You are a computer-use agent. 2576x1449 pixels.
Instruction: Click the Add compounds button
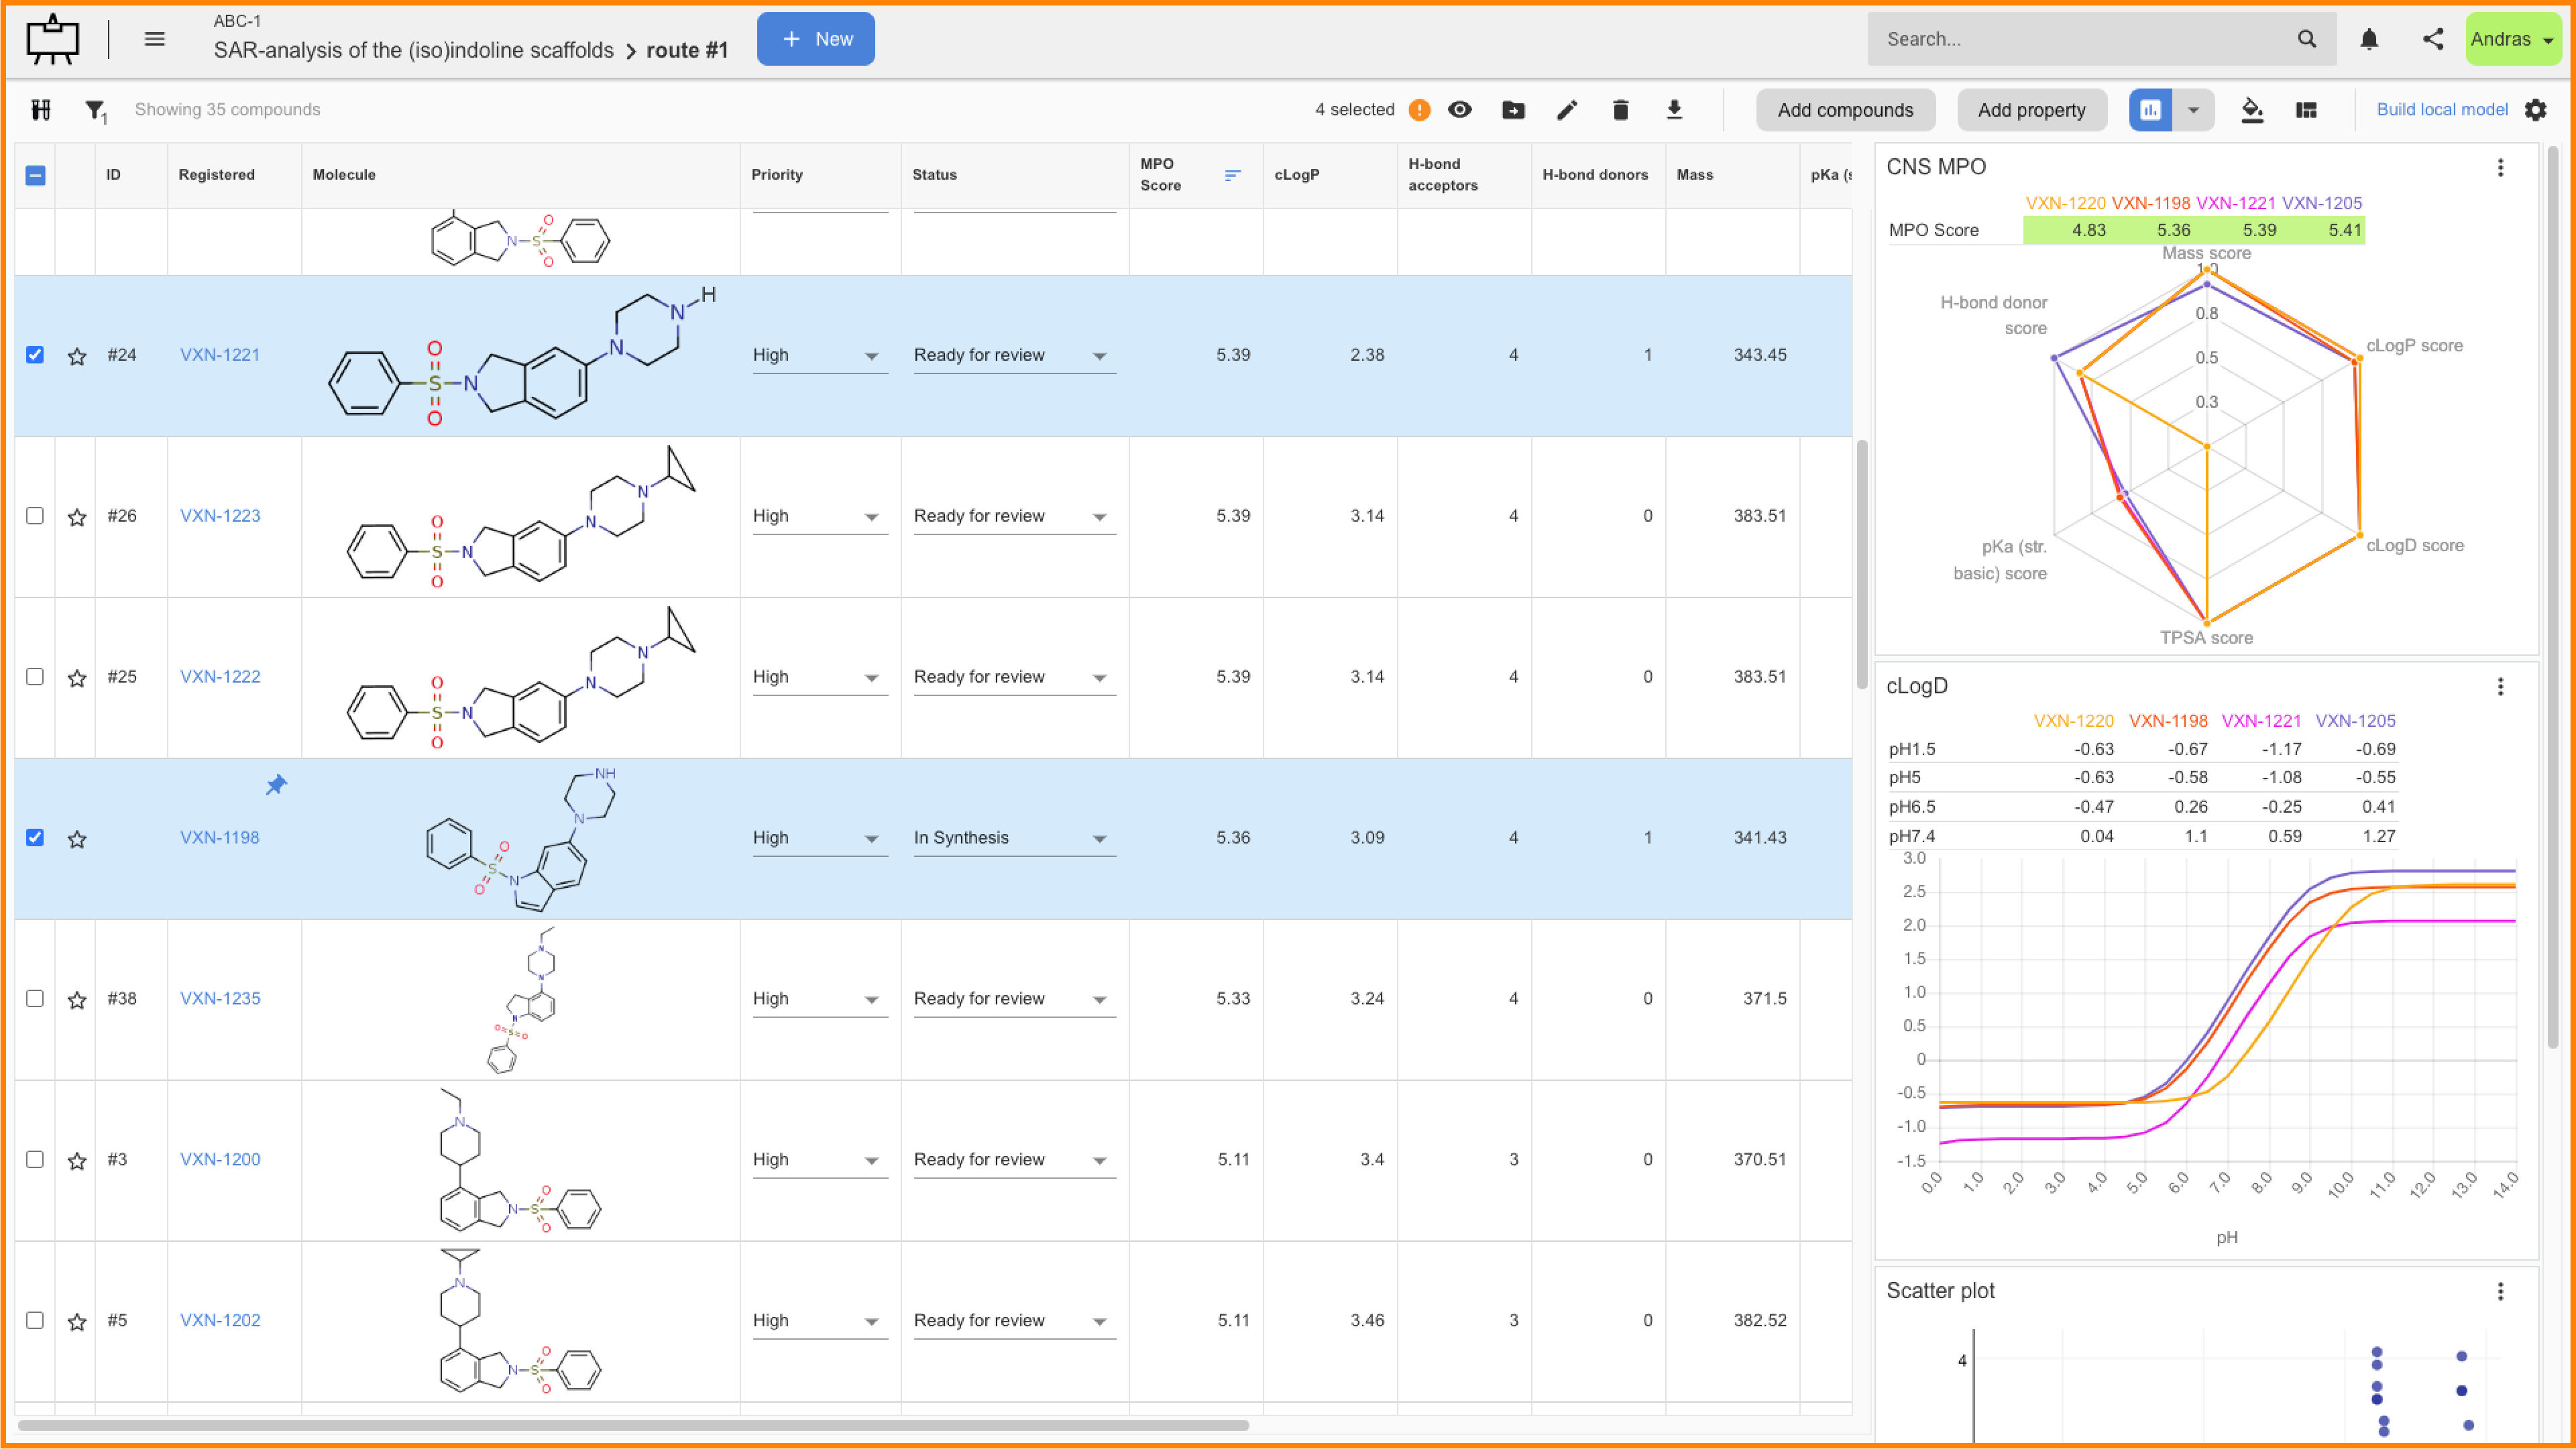[x=1845, y=110]
